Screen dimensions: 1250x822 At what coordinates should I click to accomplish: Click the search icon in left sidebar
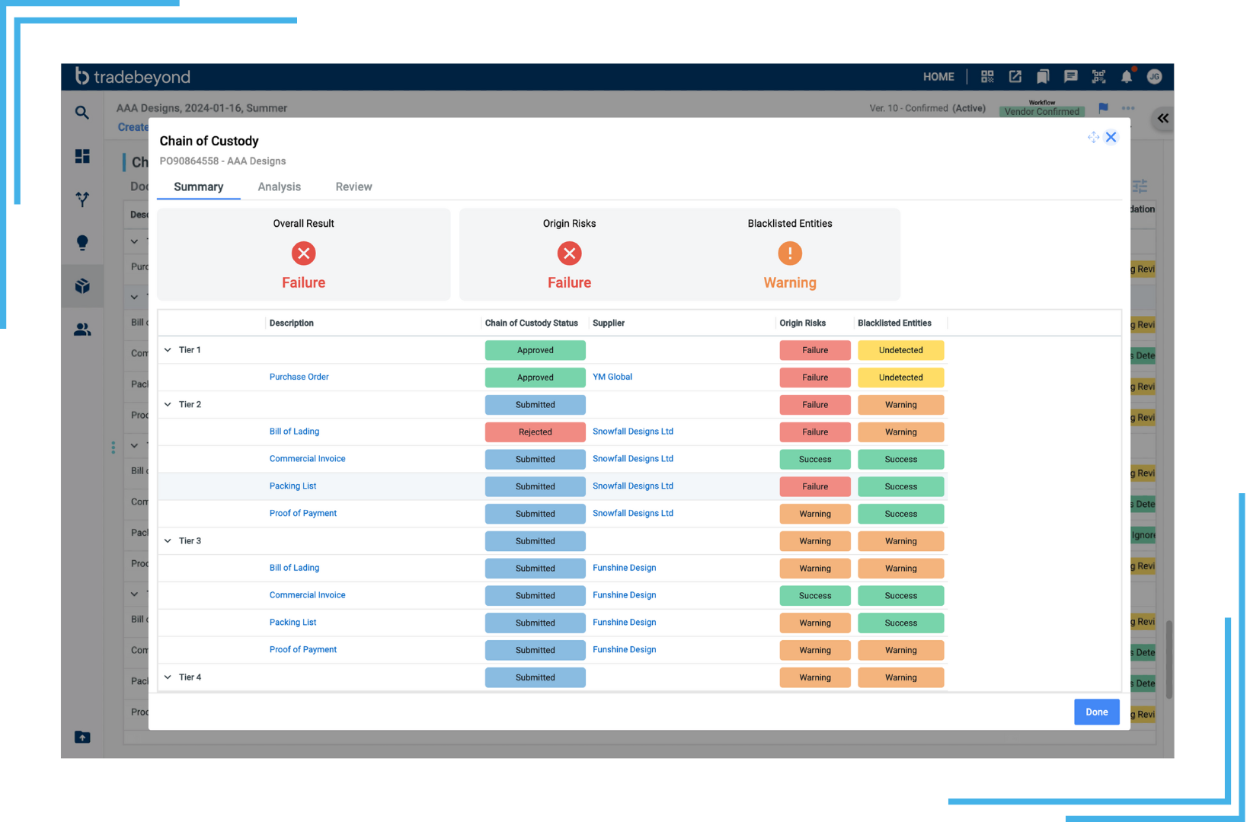click(x=82, y=113)
